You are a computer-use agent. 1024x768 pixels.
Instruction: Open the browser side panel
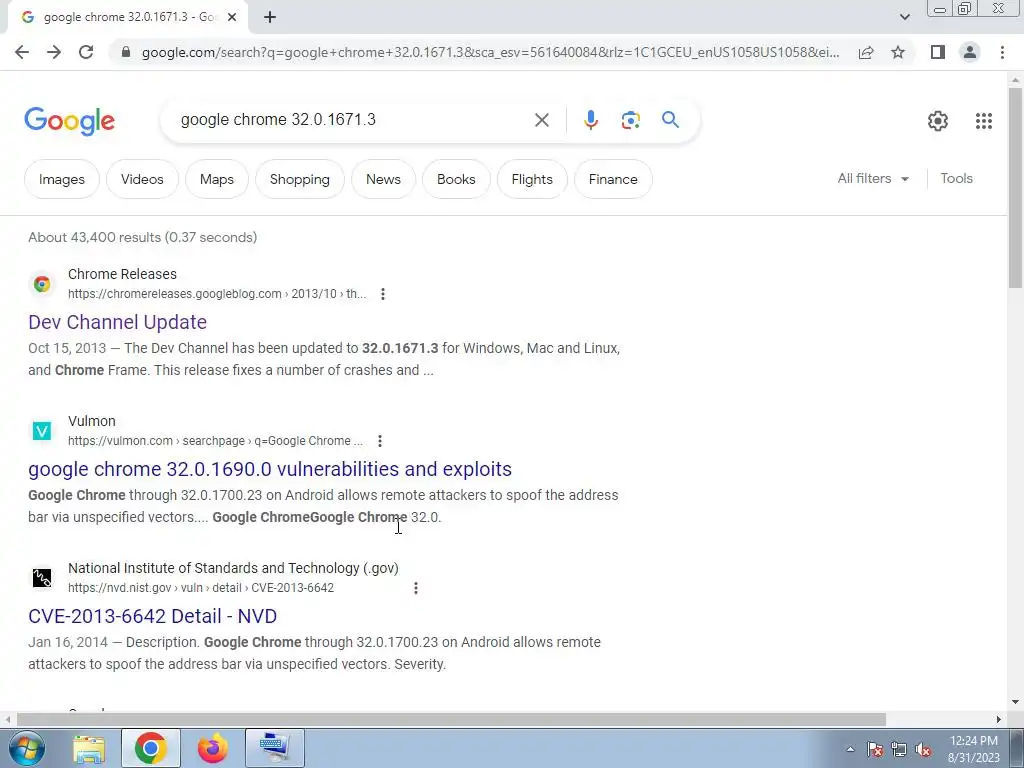pyautogui.click(x=938, y=52)
